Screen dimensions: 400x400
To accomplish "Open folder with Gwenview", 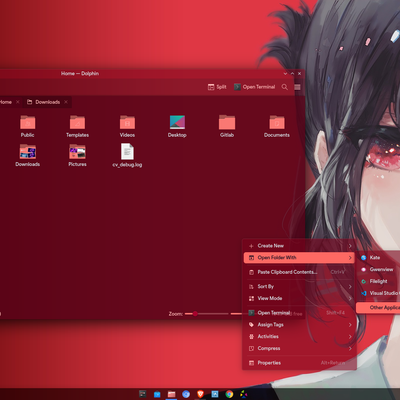I will point(379,269).
